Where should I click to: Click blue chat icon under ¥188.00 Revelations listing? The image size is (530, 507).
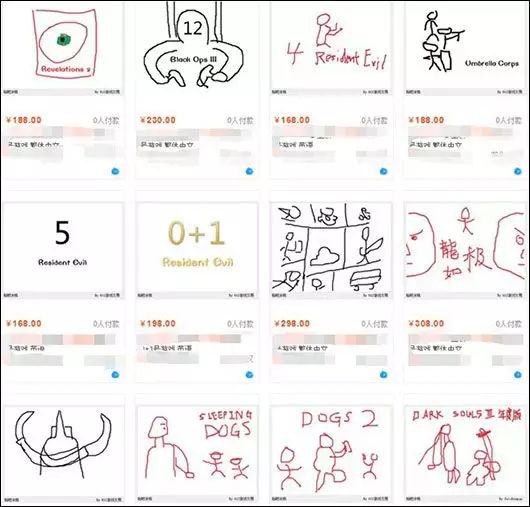(x=115, y=171)
